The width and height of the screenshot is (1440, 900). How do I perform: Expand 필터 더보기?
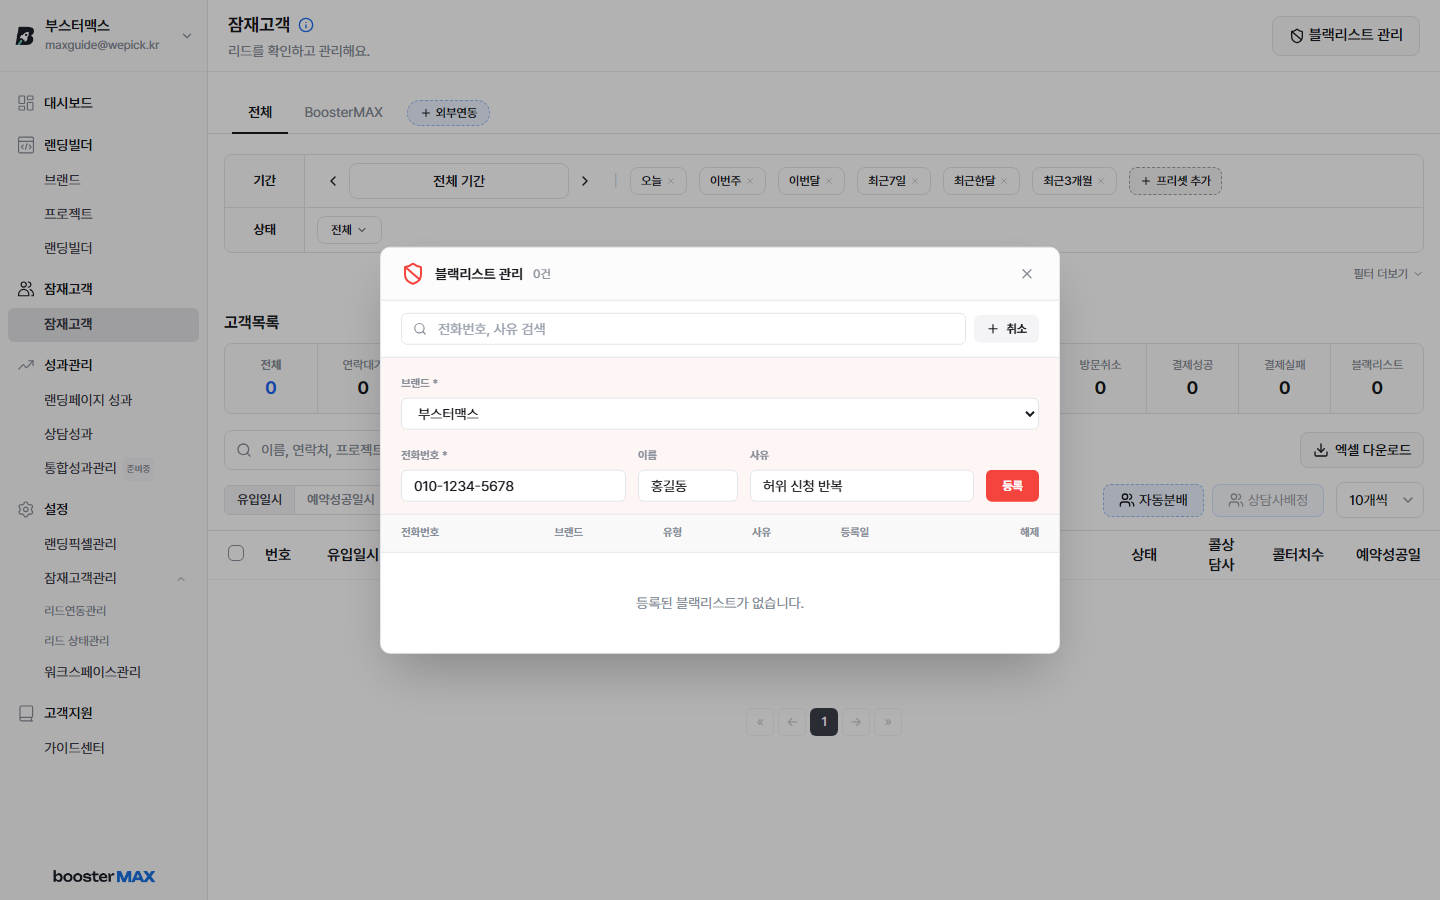click(x=1387, y=274)
